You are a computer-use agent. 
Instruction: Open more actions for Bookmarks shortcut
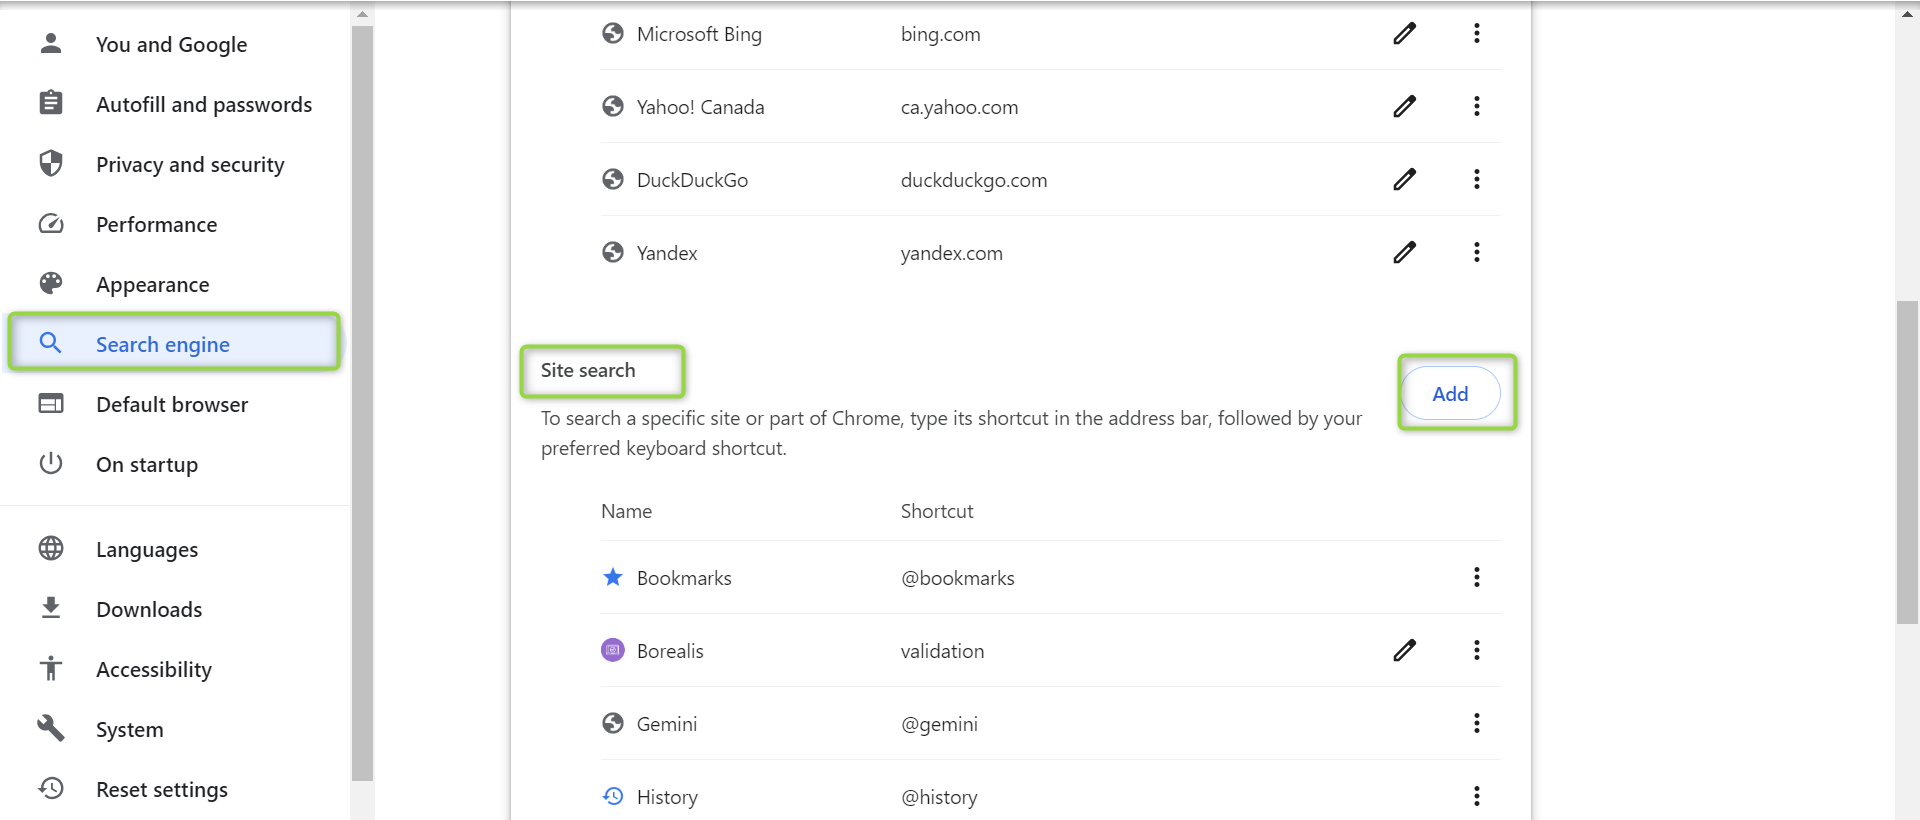click(1476, 578)
